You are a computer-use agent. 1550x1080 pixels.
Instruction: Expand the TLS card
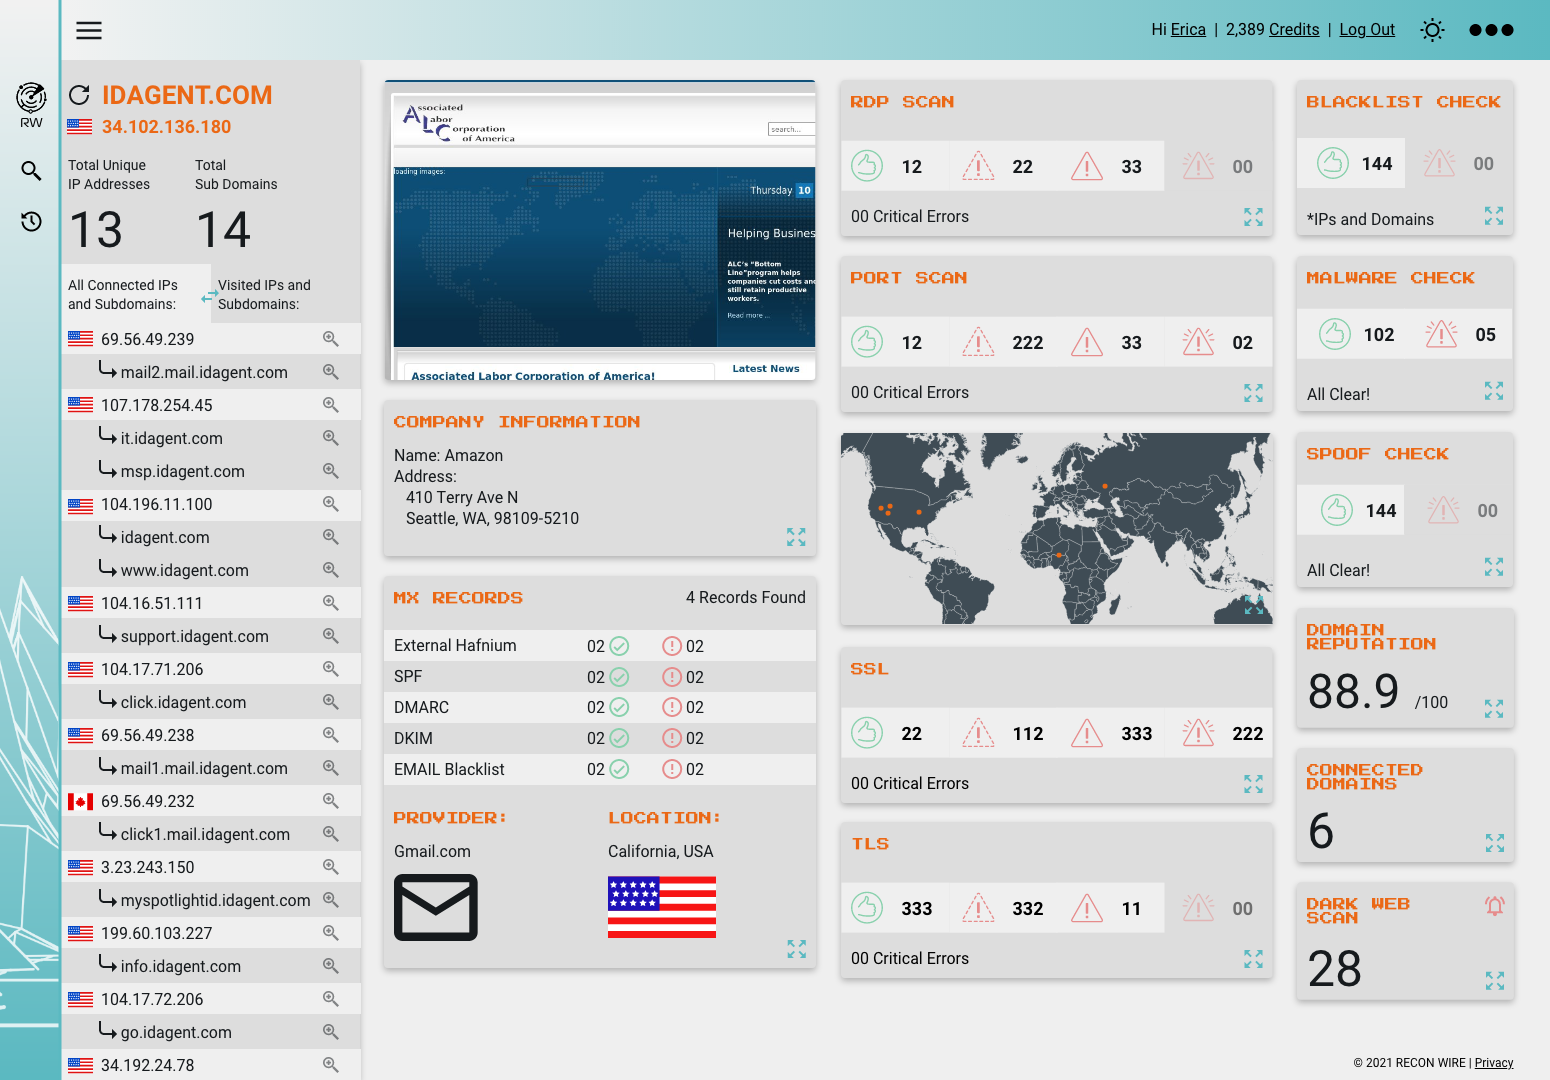(1253, 959)
